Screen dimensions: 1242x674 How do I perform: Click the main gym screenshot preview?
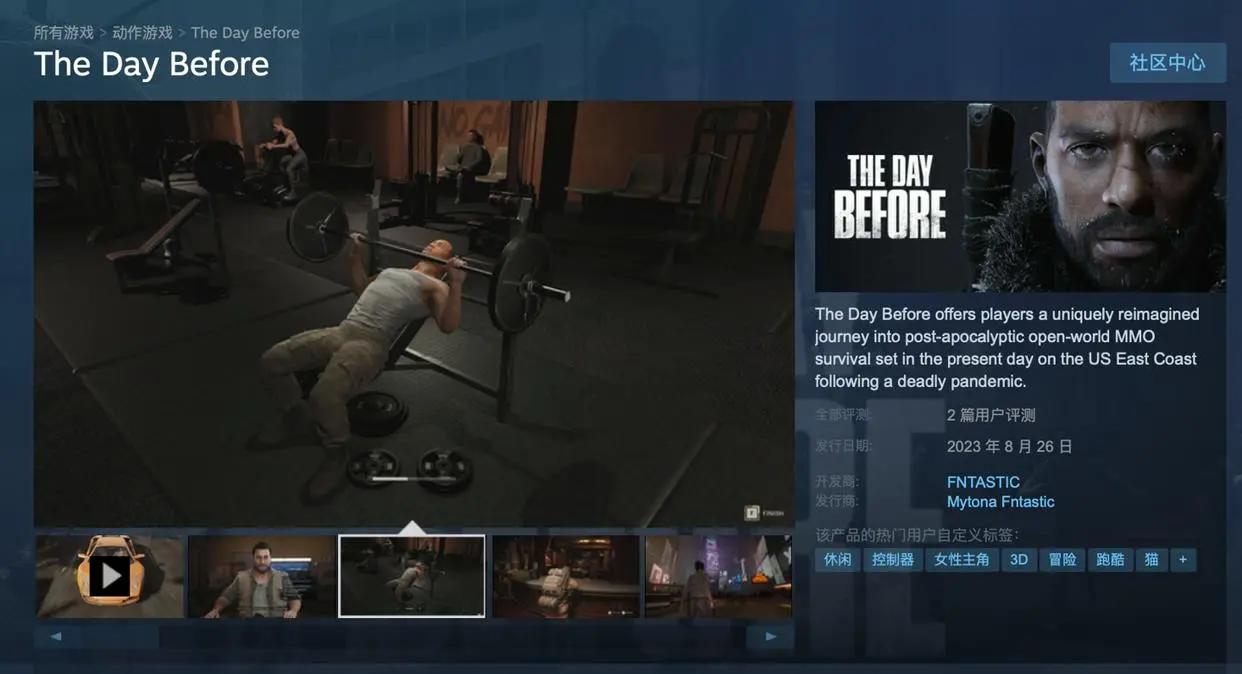(x=414, y=314)
